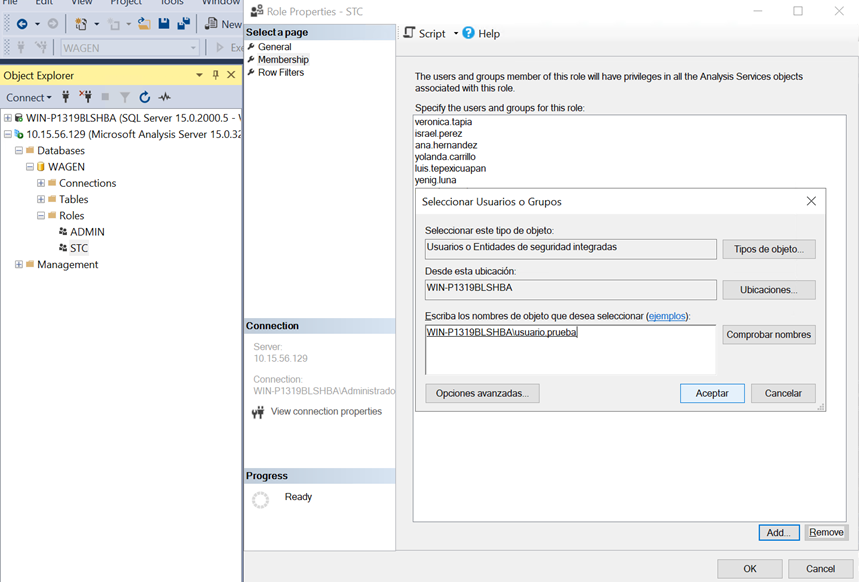Click the Open File folder icon in toolbar
859x582 pixels.
[144, 23]
